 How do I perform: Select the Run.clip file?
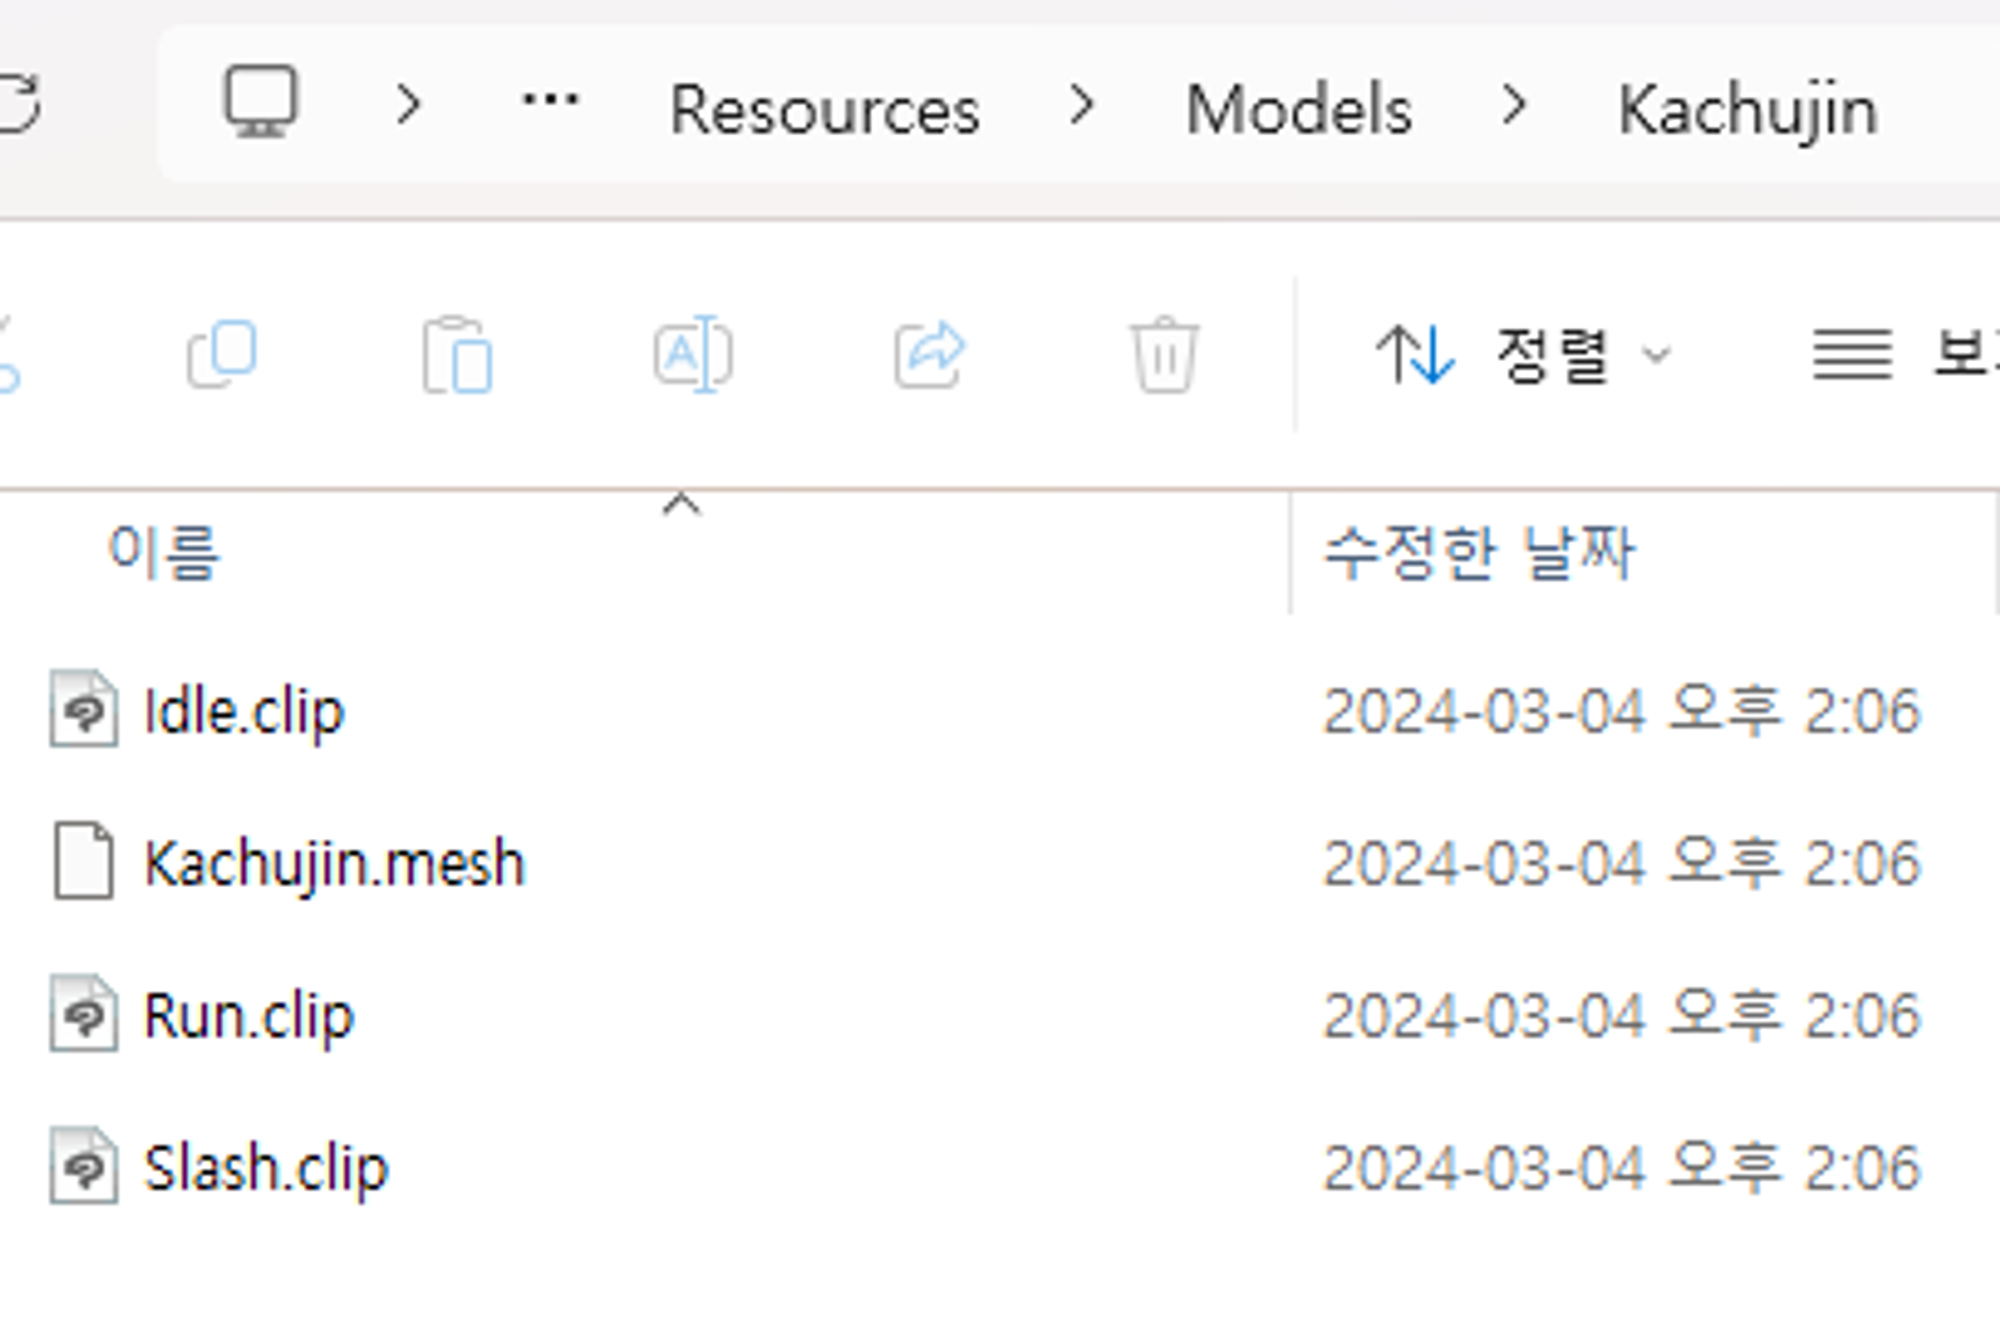[248, 1015]
